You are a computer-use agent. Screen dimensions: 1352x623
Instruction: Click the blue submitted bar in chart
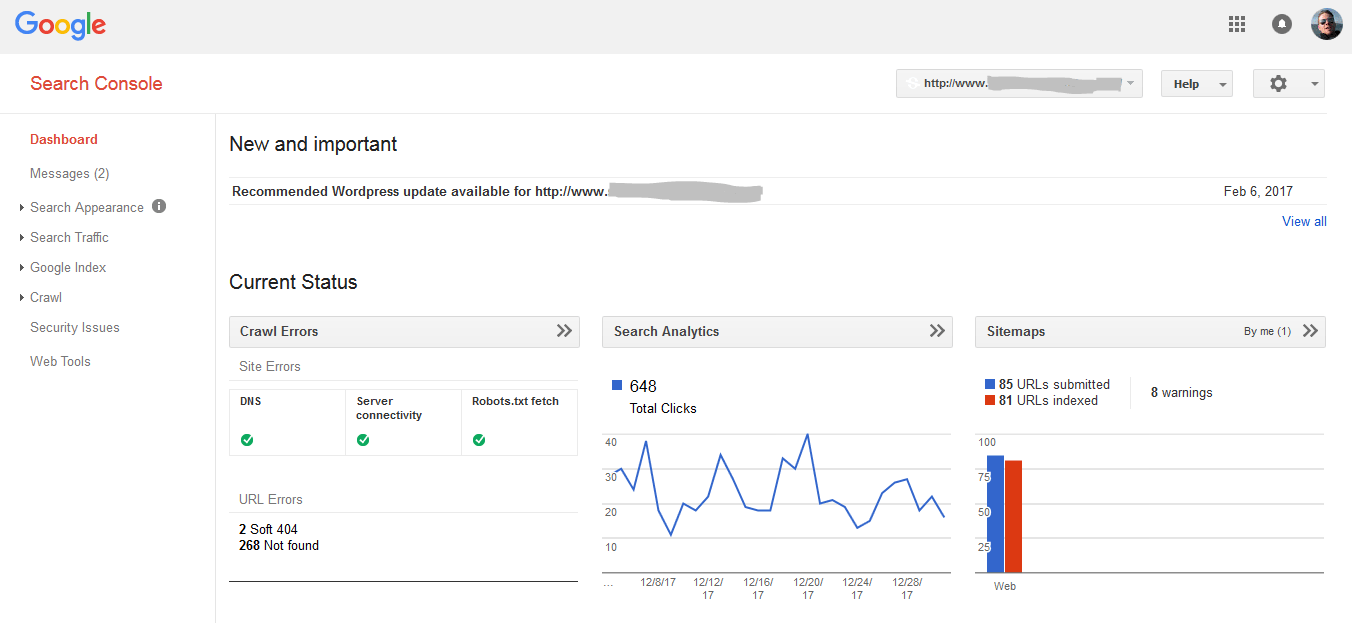click(995, 514)
